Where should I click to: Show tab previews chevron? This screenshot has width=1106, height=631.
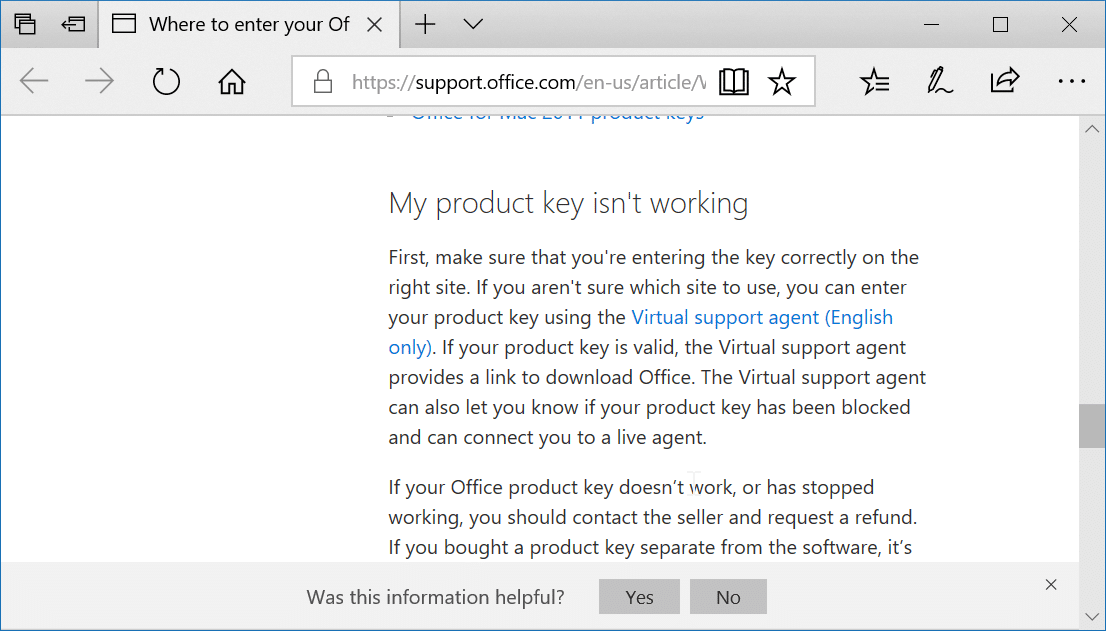[x=473, y=25]
